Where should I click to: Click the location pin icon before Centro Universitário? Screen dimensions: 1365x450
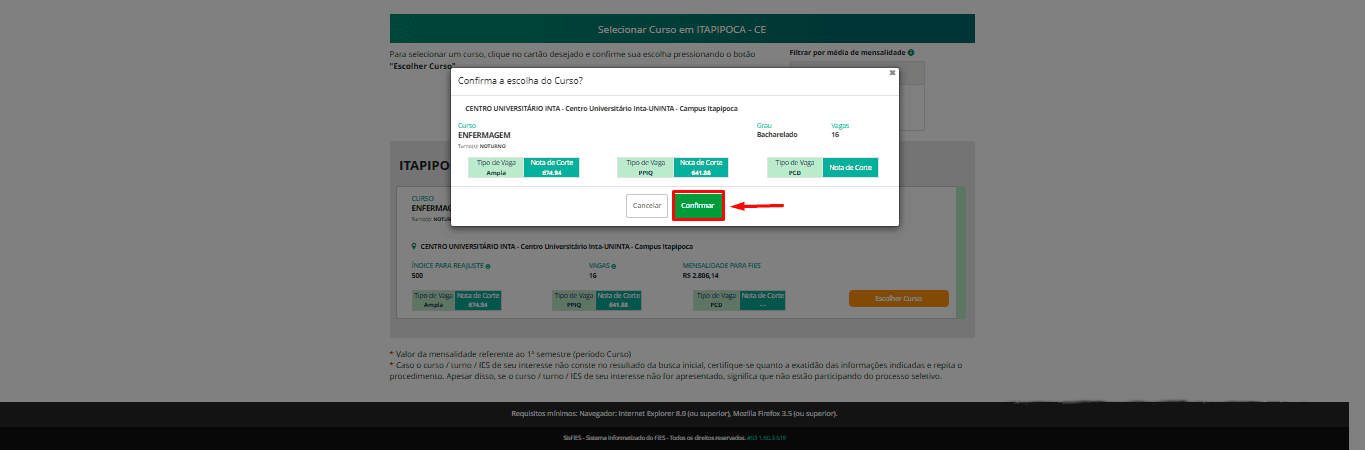(414, 245)
